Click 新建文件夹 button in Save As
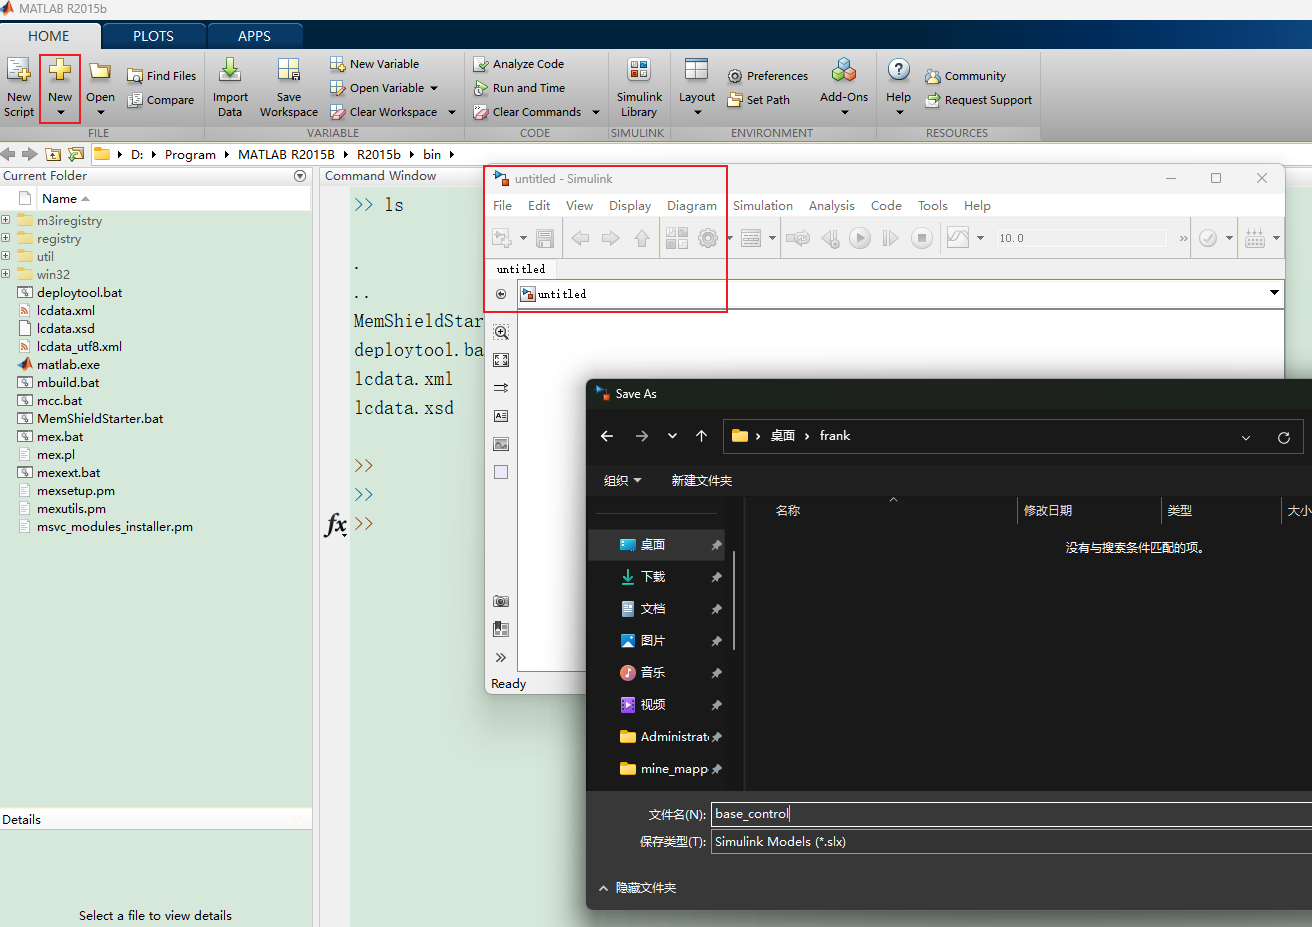Viewport: 1312px width, 927px height. click(x=702, y=480)
